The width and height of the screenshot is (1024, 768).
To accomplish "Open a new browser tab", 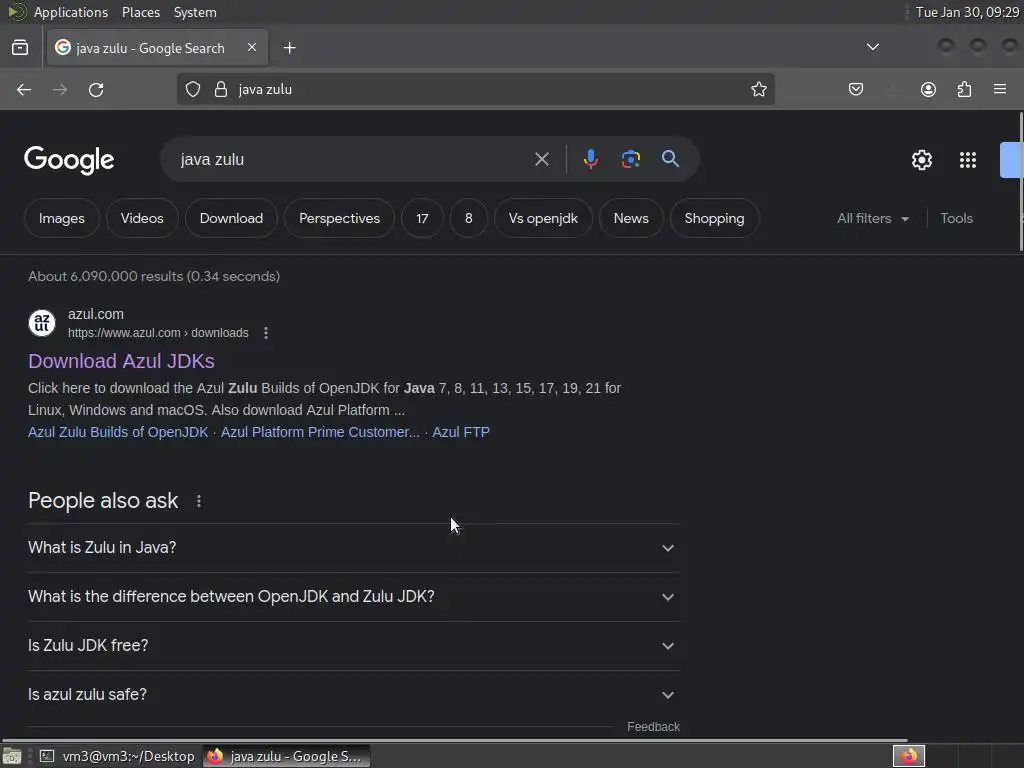I will (289, 48).
